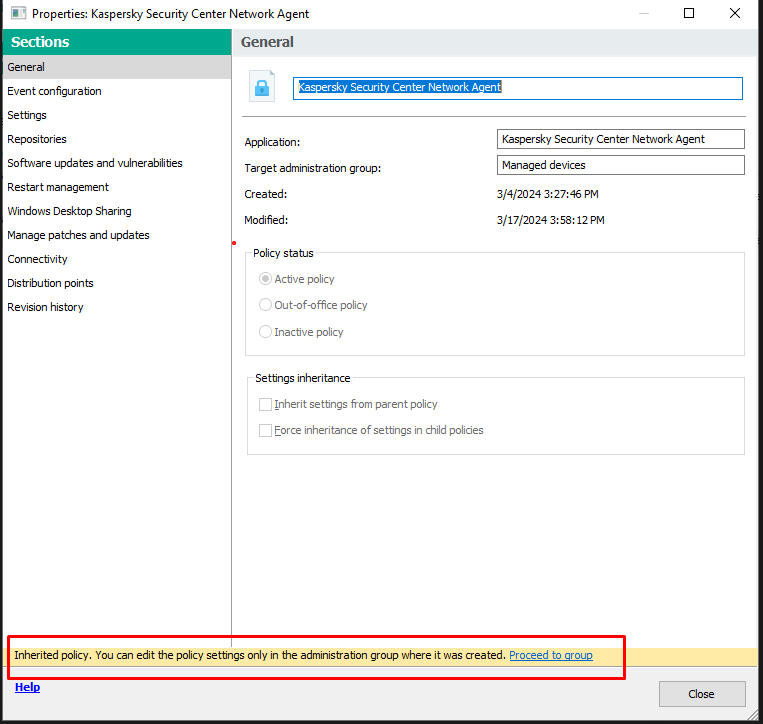Open the Distribution points section
Screen dimensions: 763x724
[x=117, y=283]
